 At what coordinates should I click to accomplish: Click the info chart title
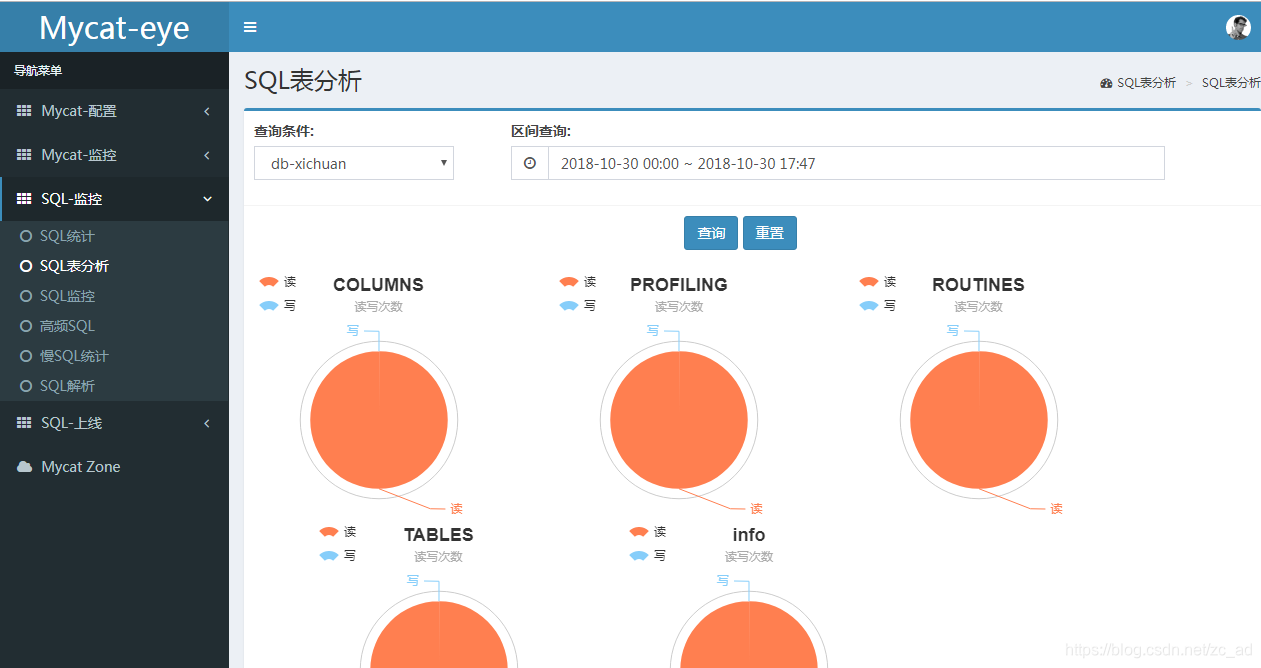coord(749,535)
